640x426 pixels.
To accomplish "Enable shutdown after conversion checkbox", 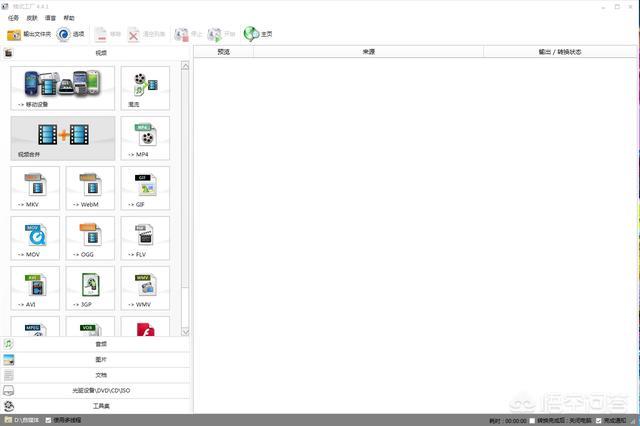I will coord(533,420).
